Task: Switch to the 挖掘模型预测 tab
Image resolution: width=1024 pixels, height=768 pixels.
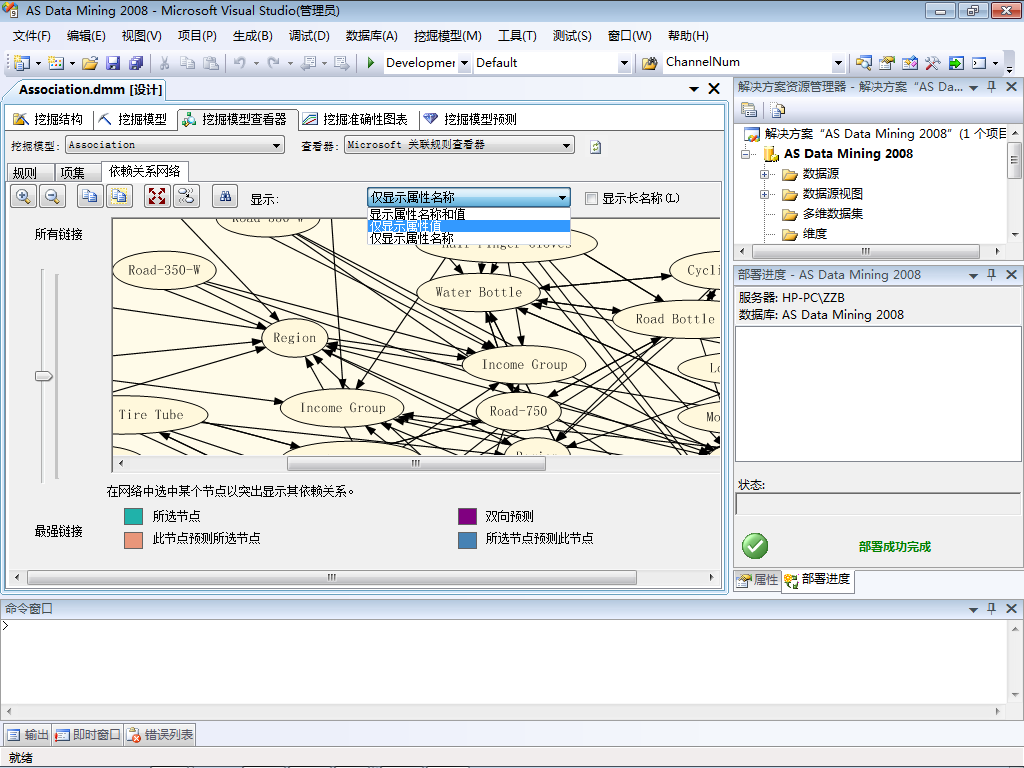Action: tap(470, 119)
